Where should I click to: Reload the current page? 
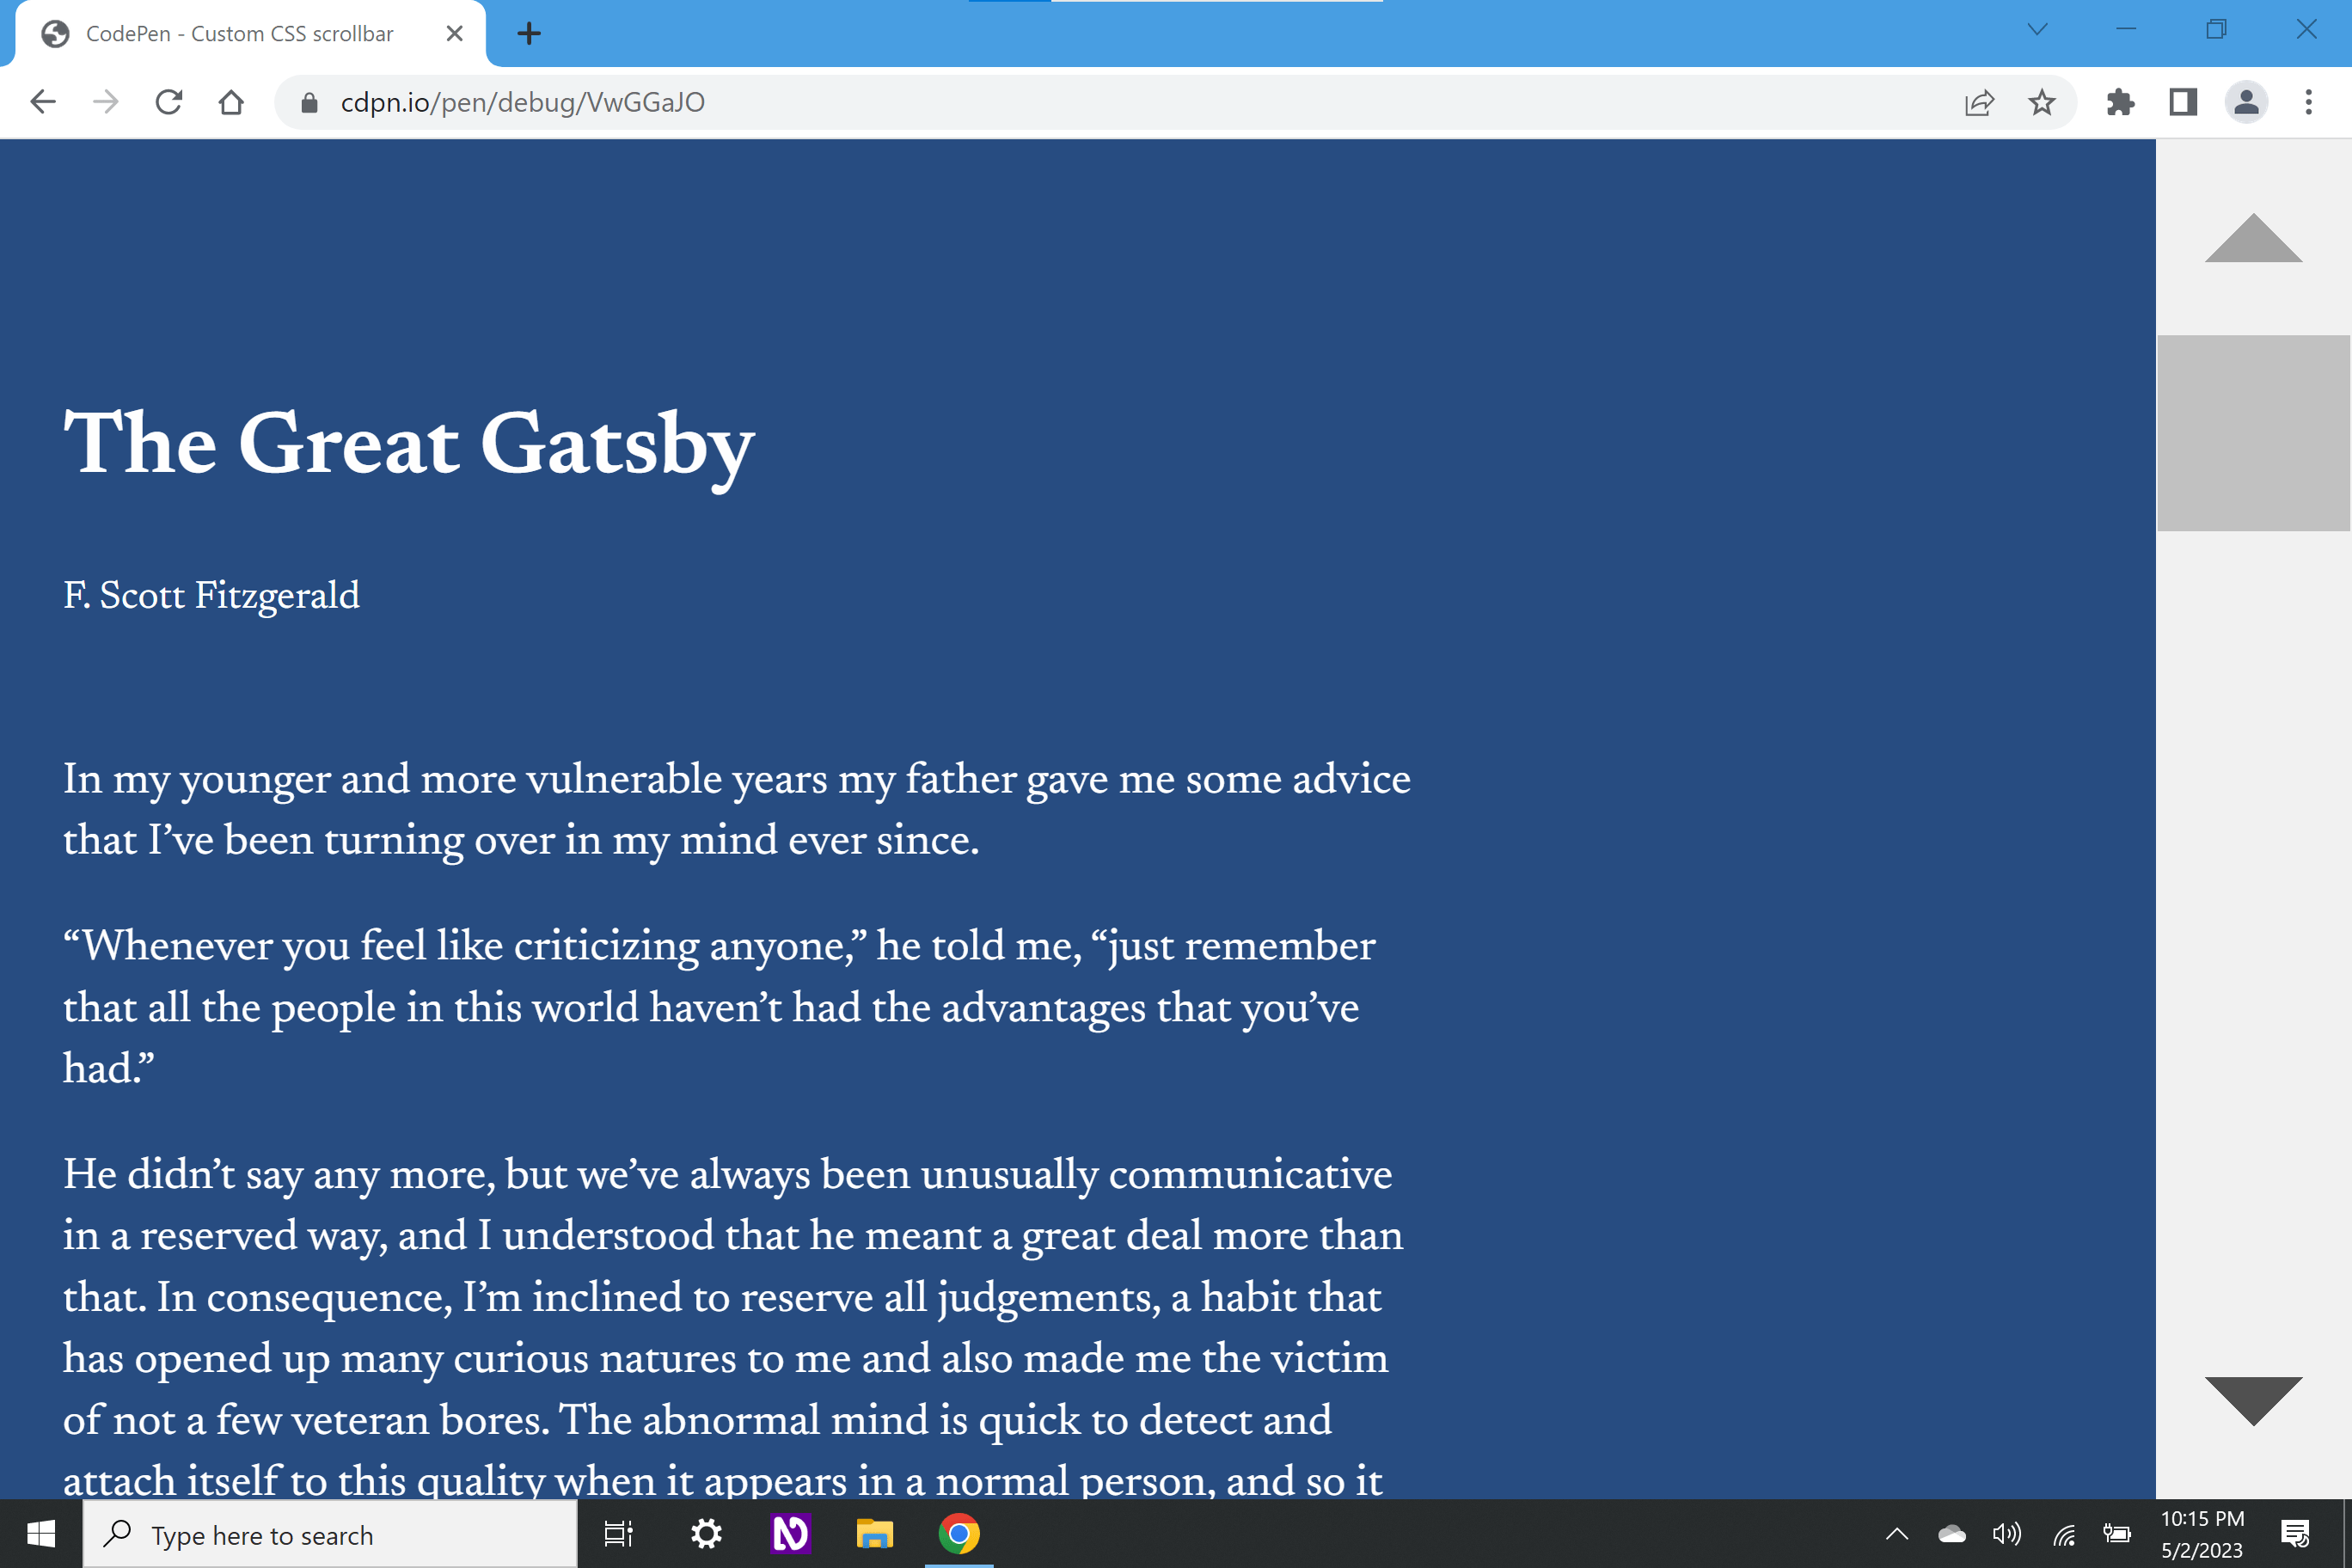coord(168,101)
